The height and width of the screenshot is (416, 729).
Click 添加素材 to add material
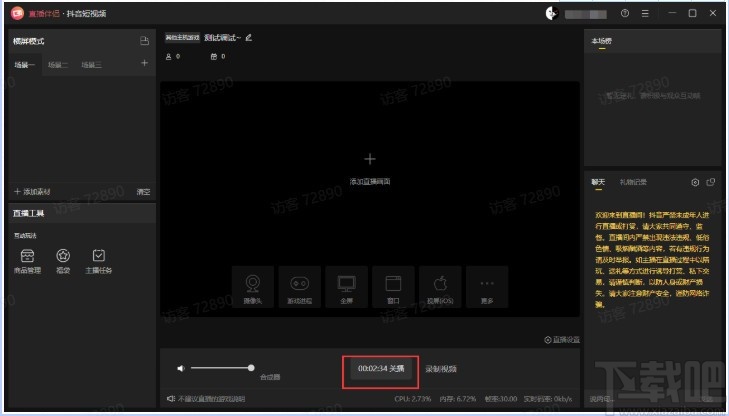(32, 191)
